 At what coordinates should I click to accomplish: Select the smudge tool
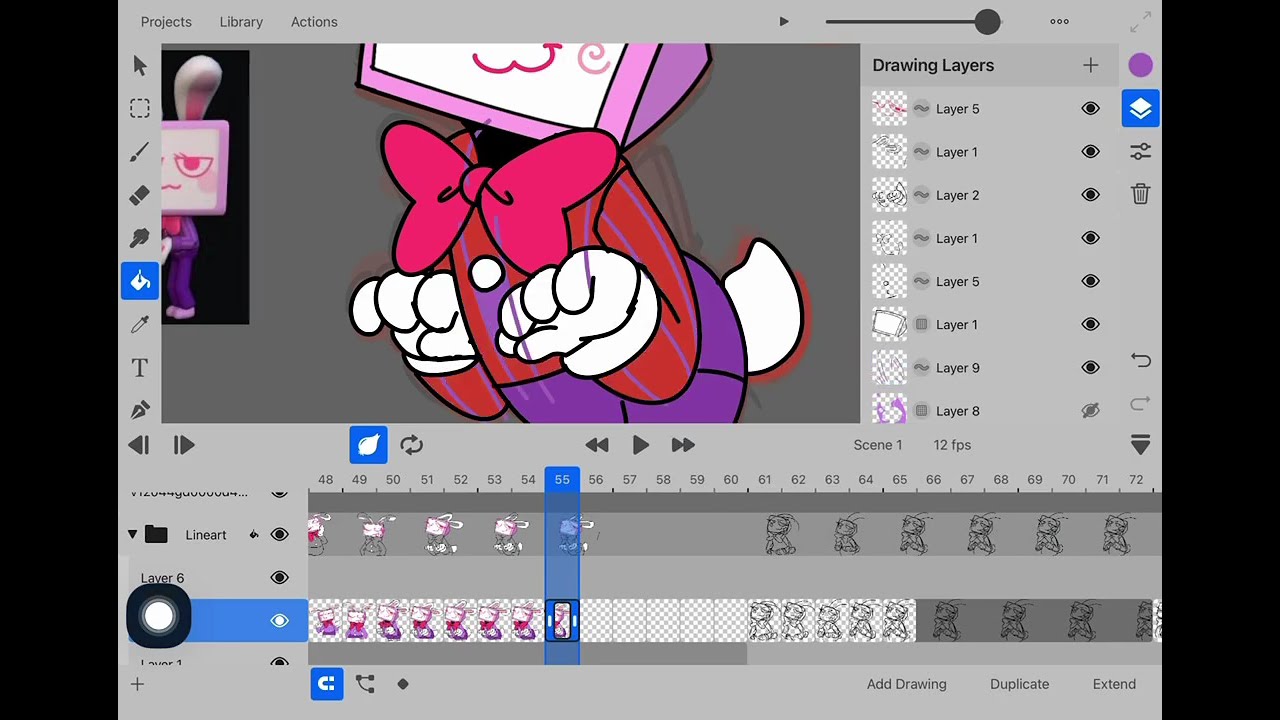[x=139, y=238]
